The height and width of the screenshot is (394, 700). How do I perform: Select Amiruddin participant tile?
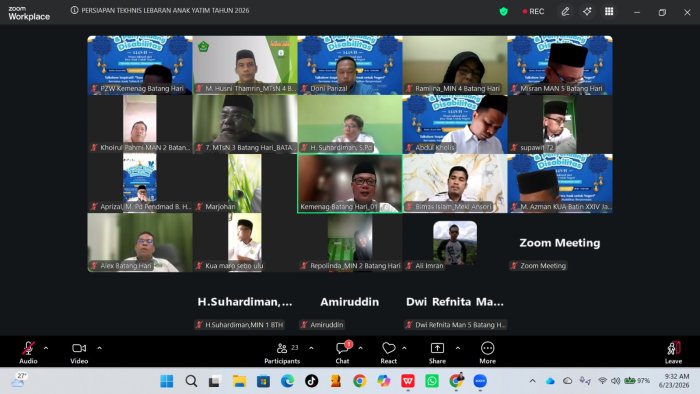tap(350, 302)
